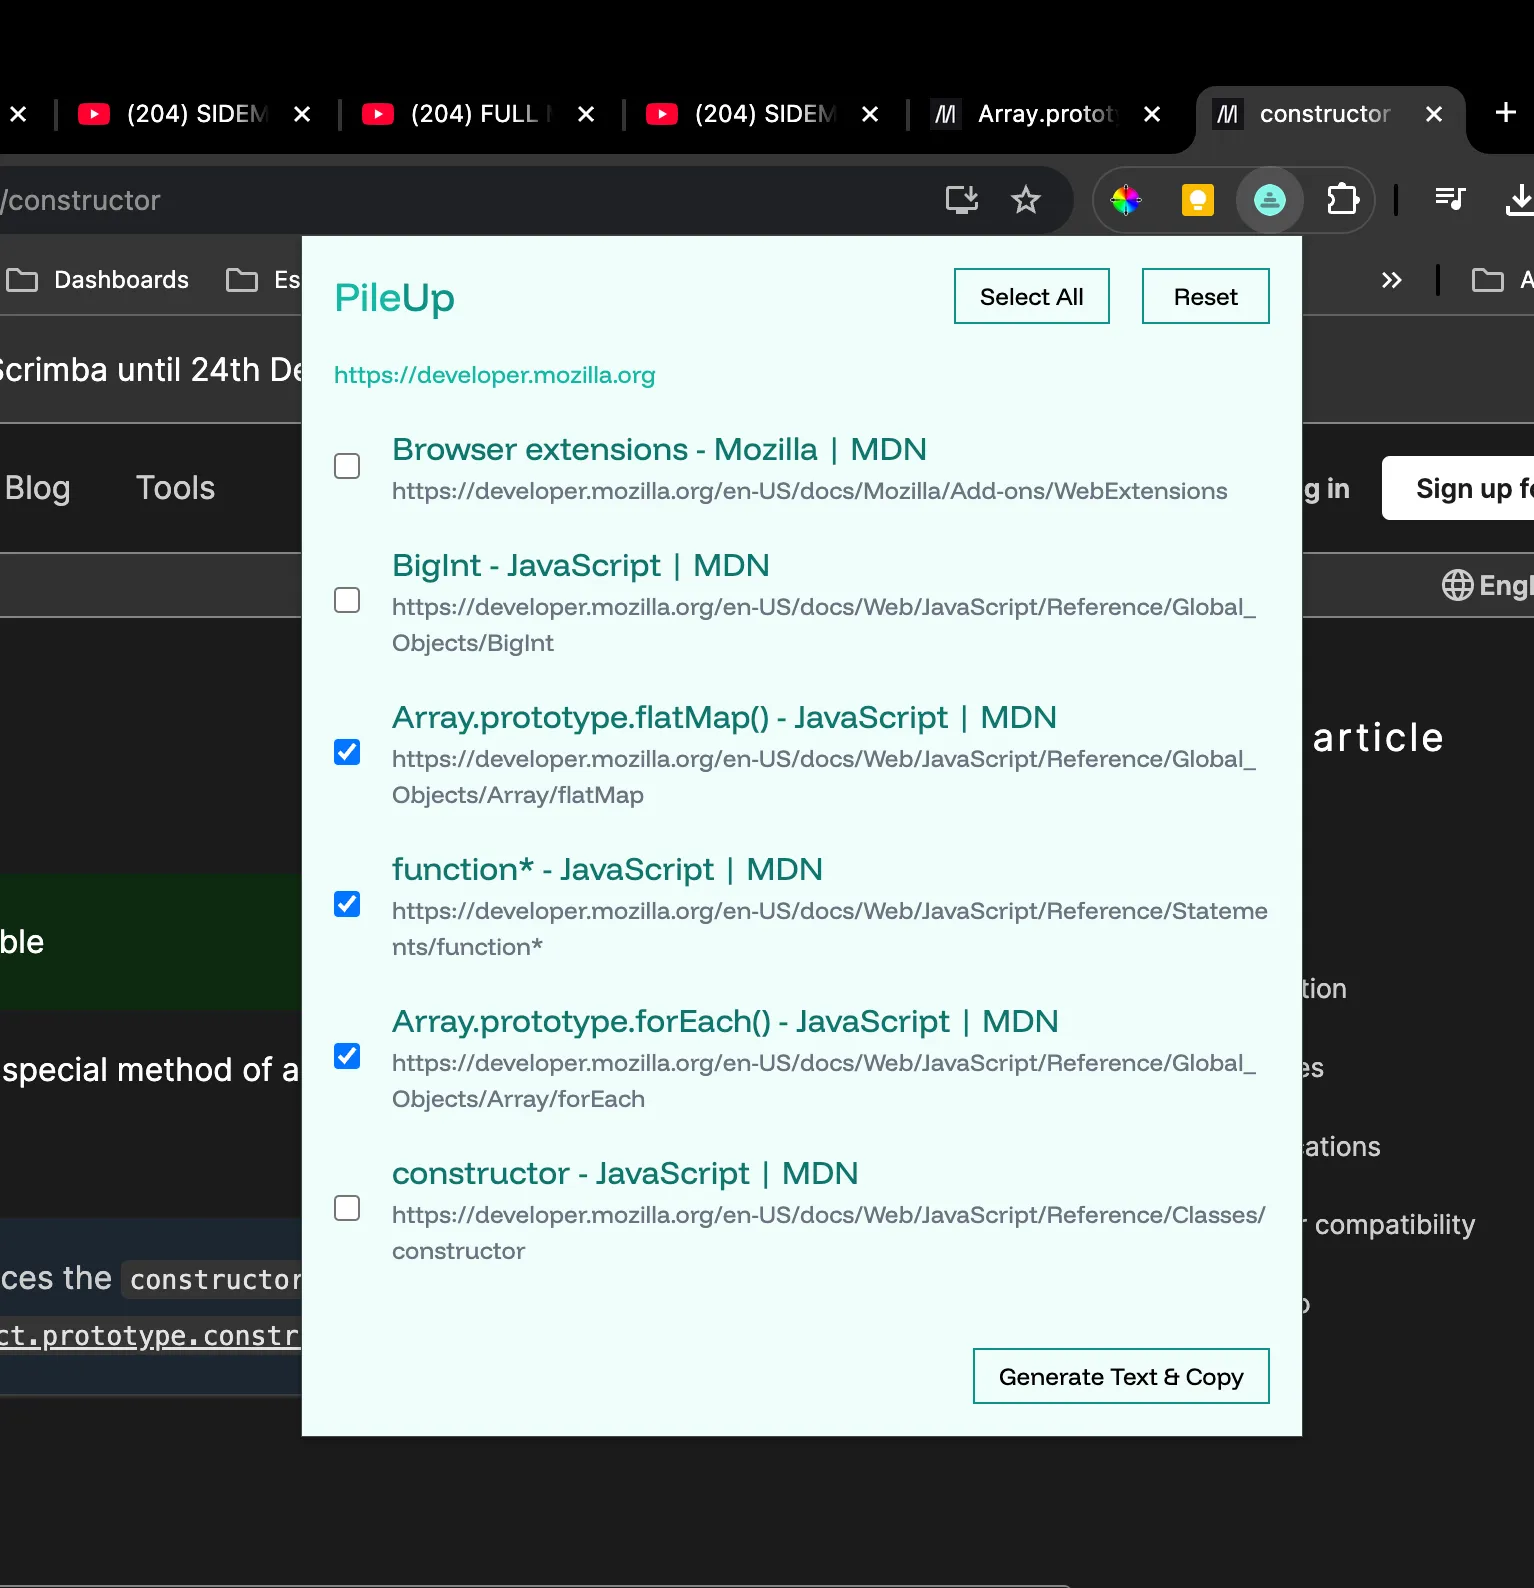The height and width of the screenshot is (1588, 1534).
Task: Open constructor - JavaScript | MDN title
Action: click(x=625, y=1174)
